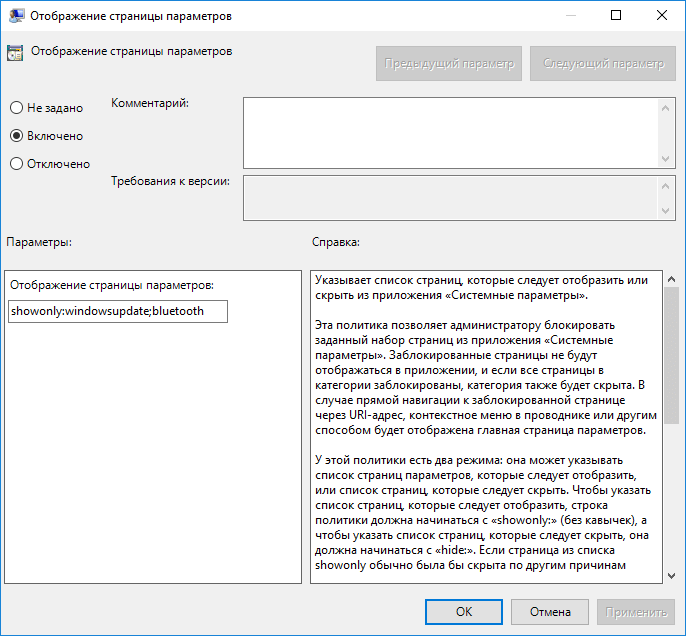Click up arrow of the comment scrollbar
This screenshot has height=636, width=686.
pos(665,108)
